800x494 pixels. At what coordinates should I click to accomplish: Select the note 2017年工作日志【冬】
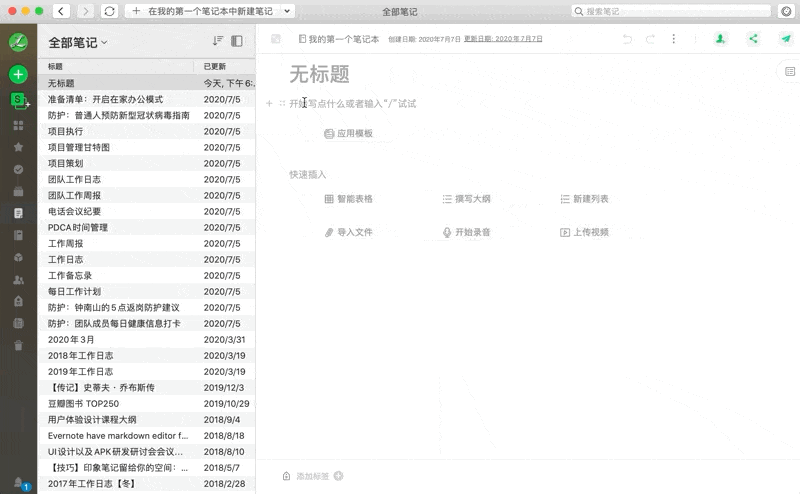146,483
